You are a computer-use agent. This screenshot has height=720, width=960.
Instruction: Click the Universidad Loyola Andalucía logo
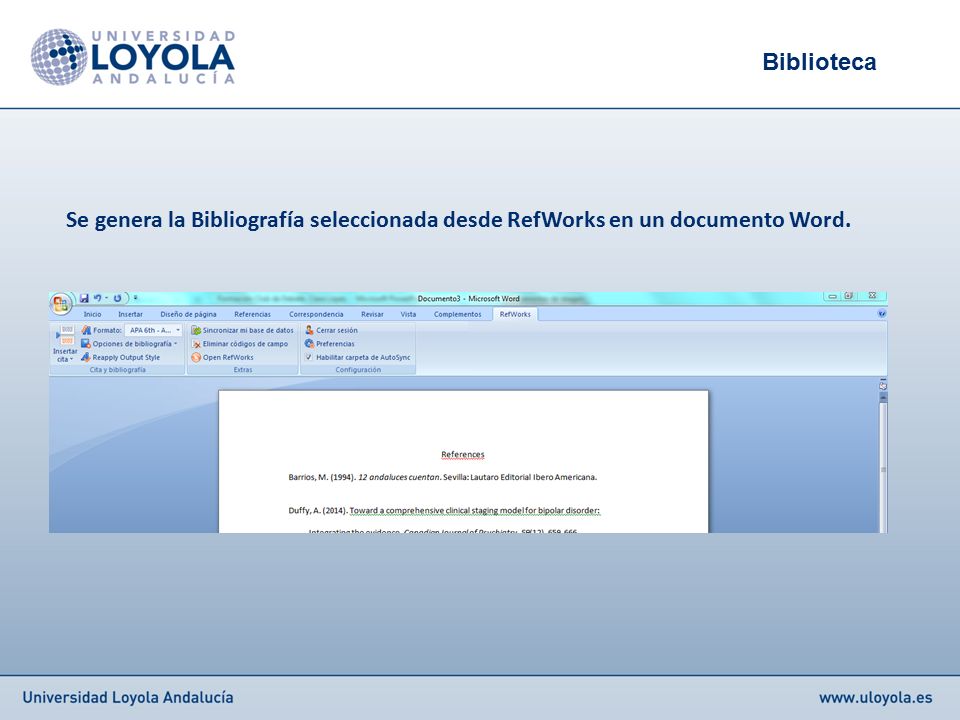133,56
